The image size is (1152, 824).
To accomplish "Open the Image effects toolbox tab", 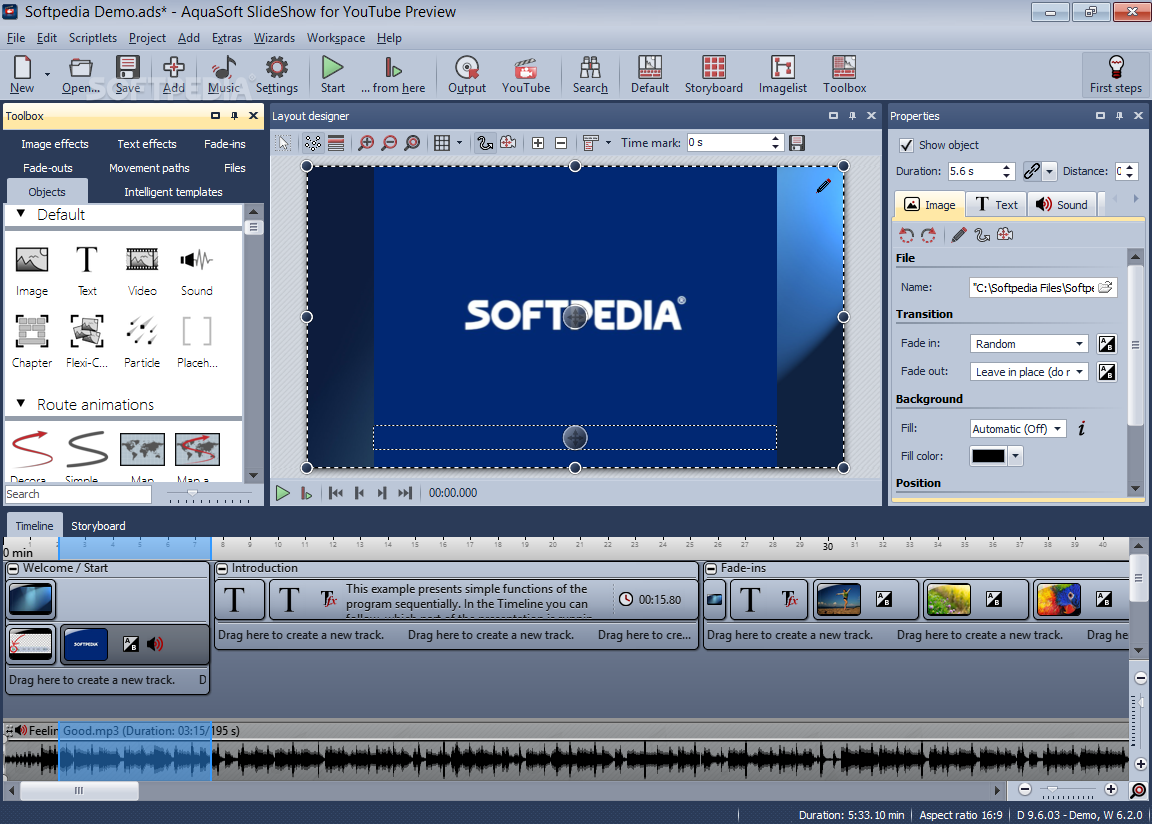I will coord(54,144).
